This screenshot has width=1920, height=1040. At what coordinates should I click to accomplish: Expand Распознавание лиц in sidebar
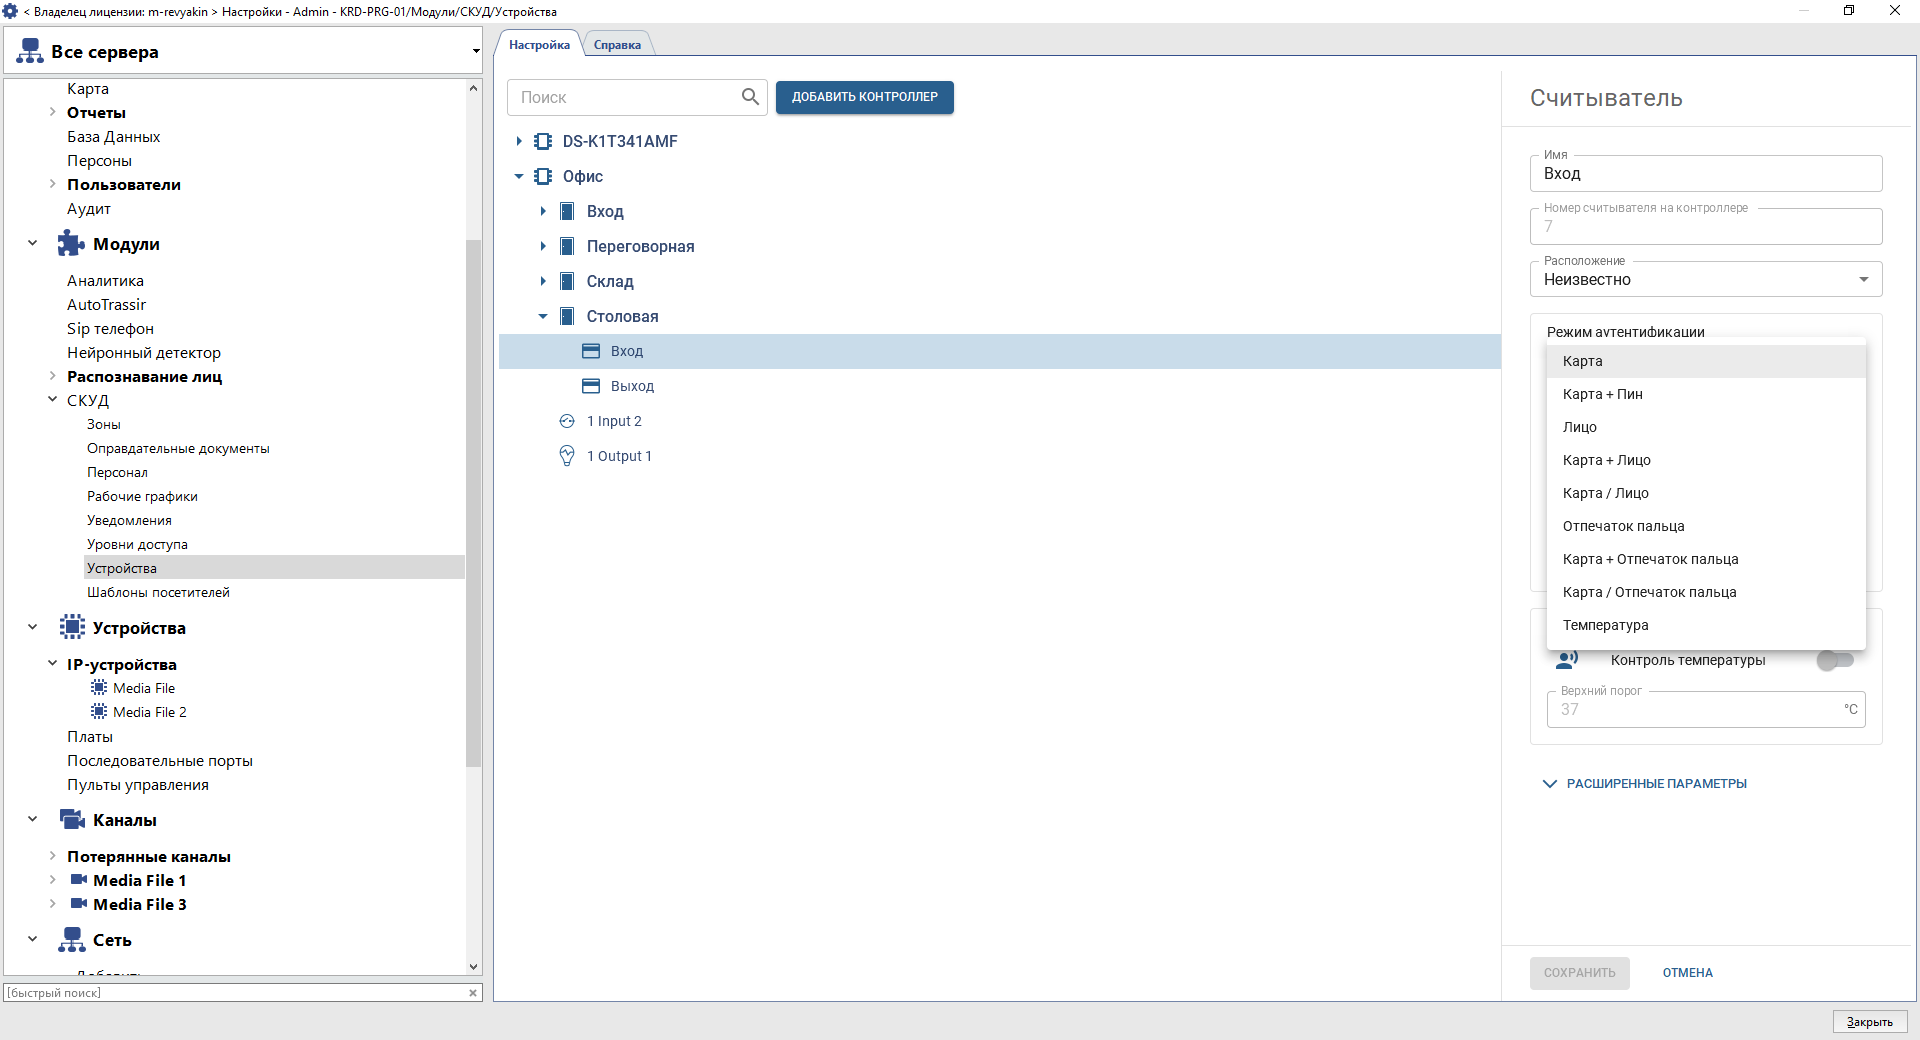coord(52,376)
